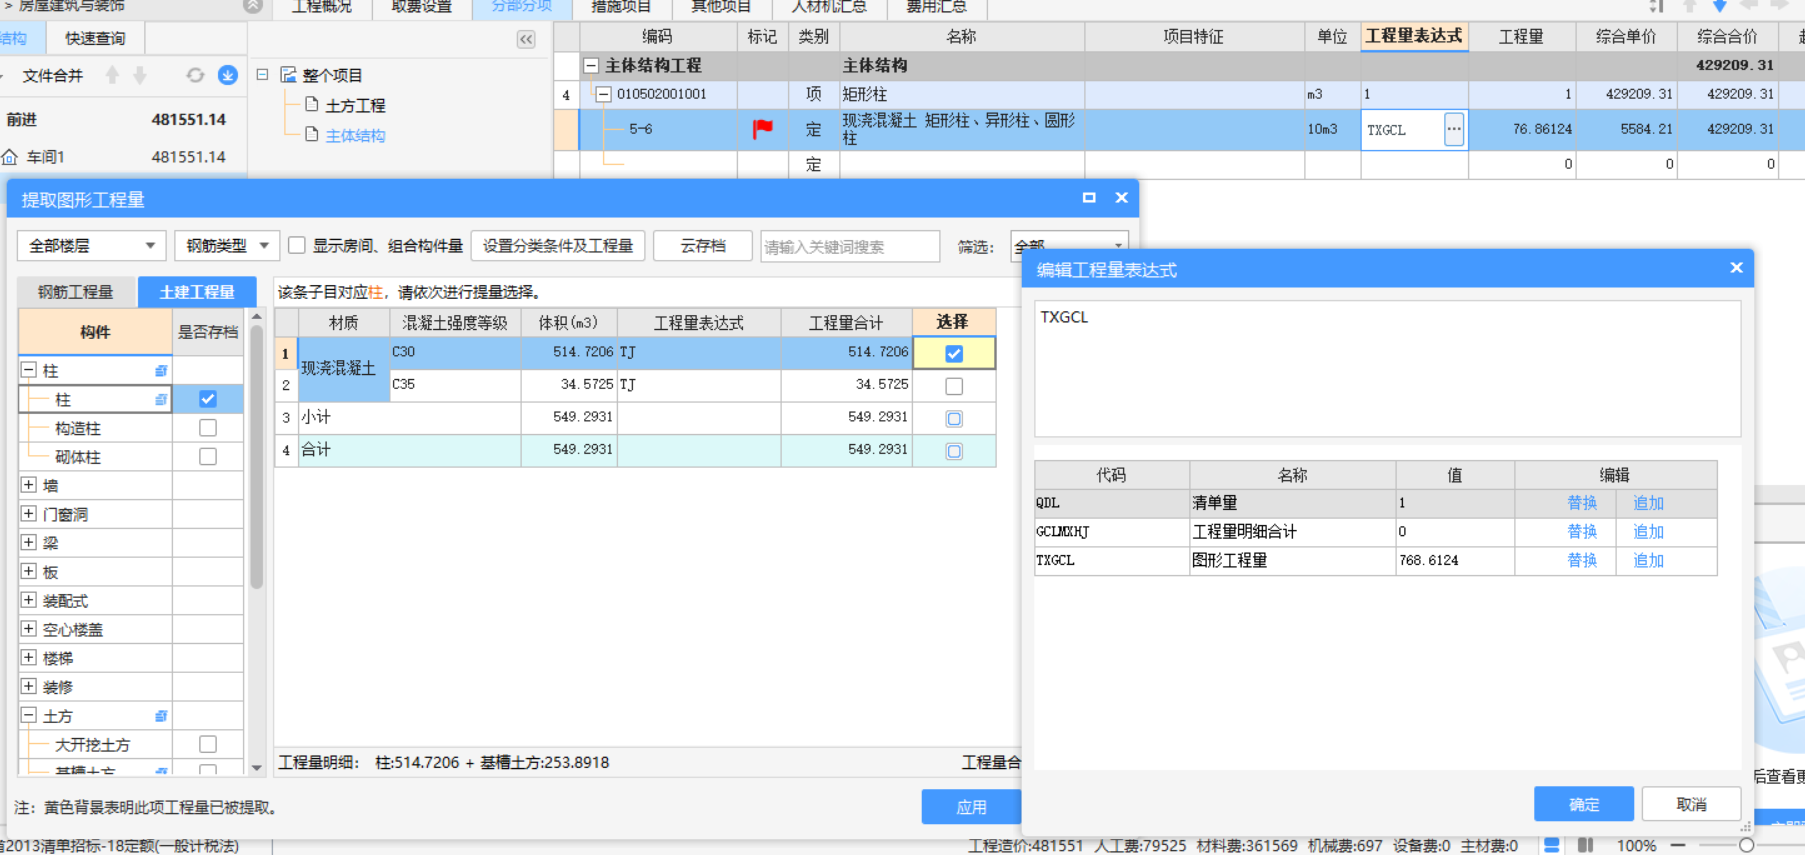Open the 钢筋类型 dropdown
Viewport: 1805px width, 855px height.
(x=226, y=245)
